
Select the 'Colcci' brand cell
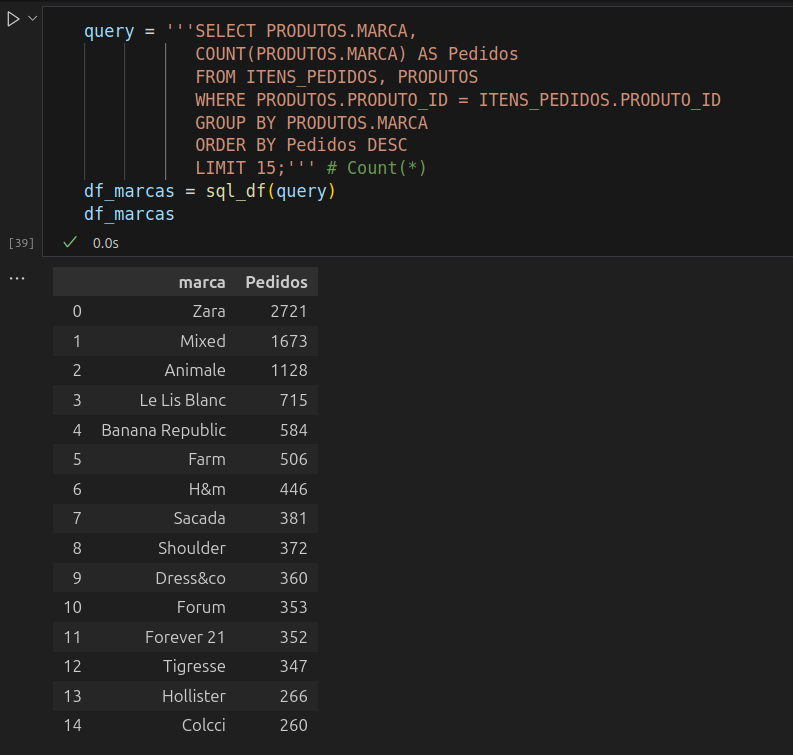pos(204,725)
